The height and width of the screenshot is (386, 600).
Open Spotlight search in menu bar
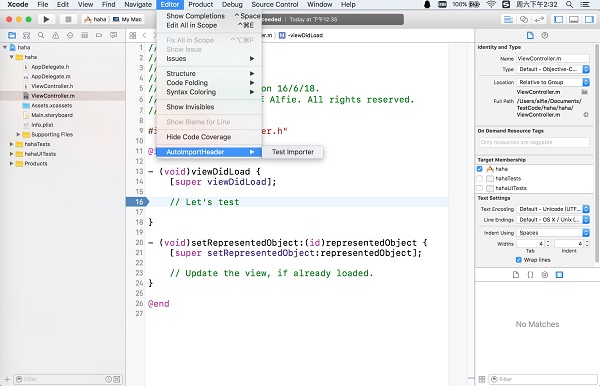(x=569, y=5)
